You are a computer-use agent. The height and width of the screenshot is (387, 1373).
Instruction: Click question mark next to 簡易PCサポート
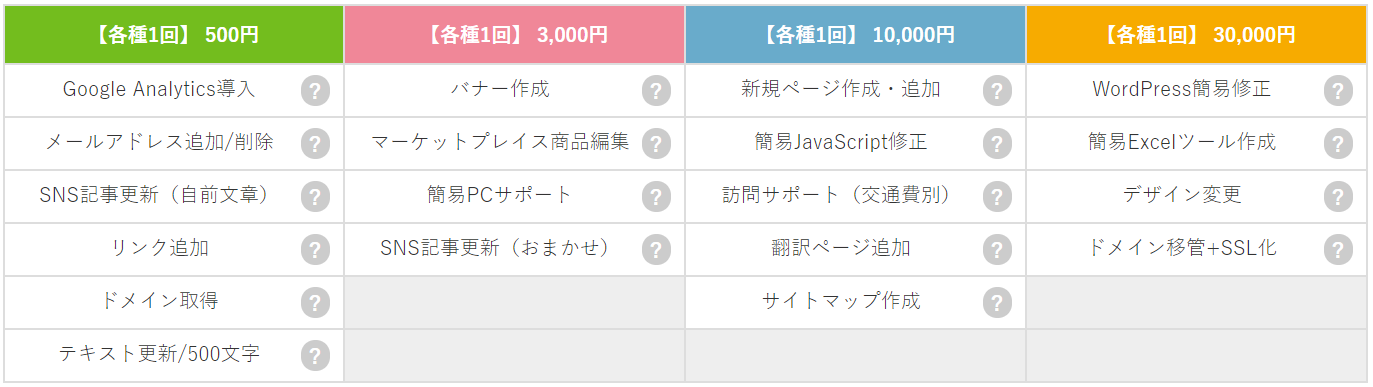(x=656, y=196)
